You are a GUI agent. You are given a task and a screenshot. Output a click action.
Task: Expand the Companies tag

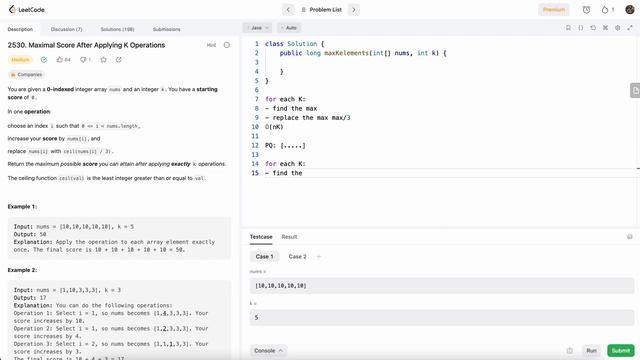(26, 74)
